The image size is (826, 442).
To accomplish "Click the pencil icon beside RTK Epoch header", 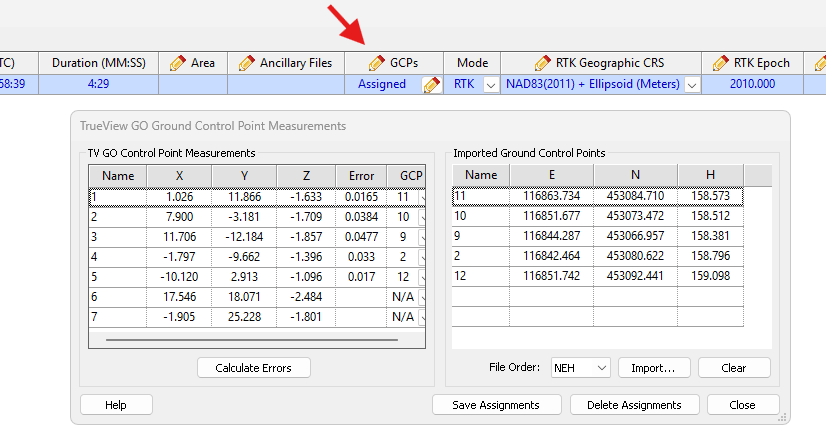I will (x=720, y=63).
